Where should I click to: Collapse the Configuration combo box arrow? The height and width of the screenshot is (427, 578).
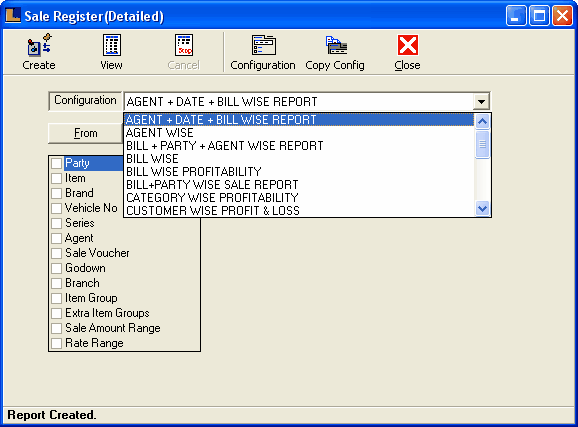481,101
